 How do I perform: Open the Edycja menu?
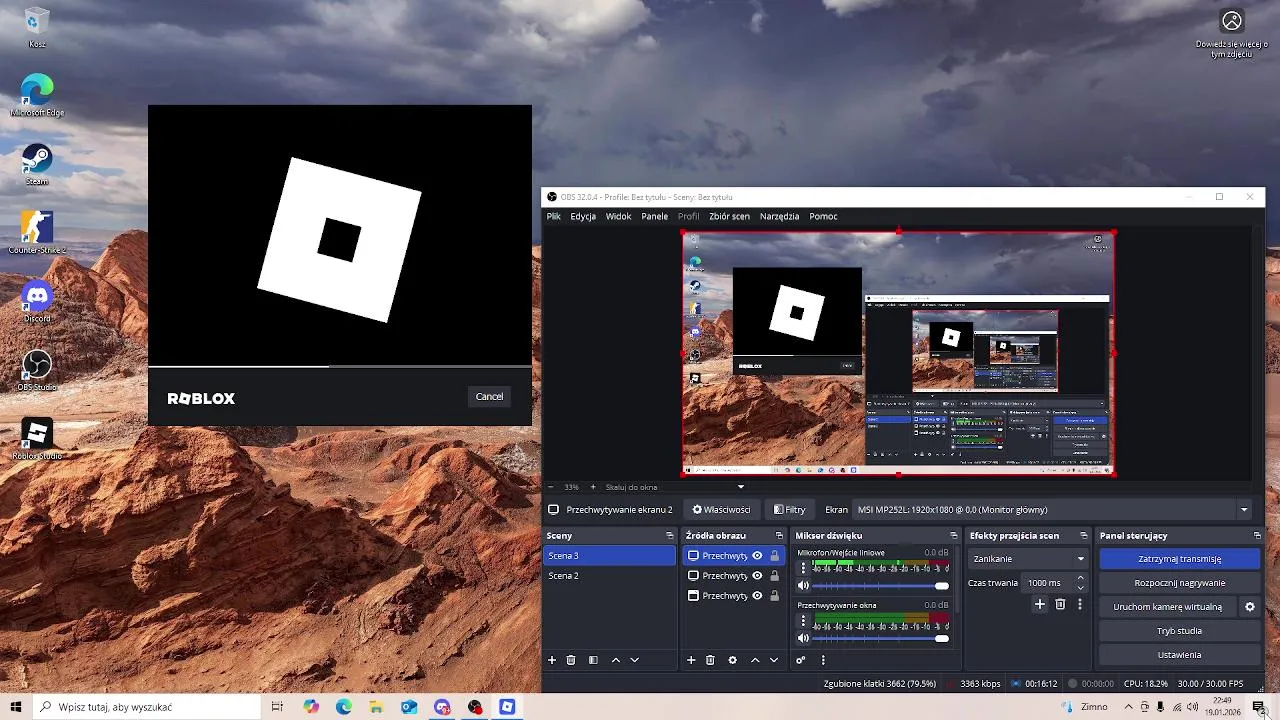pyautogui.click(x=583, y=216)
